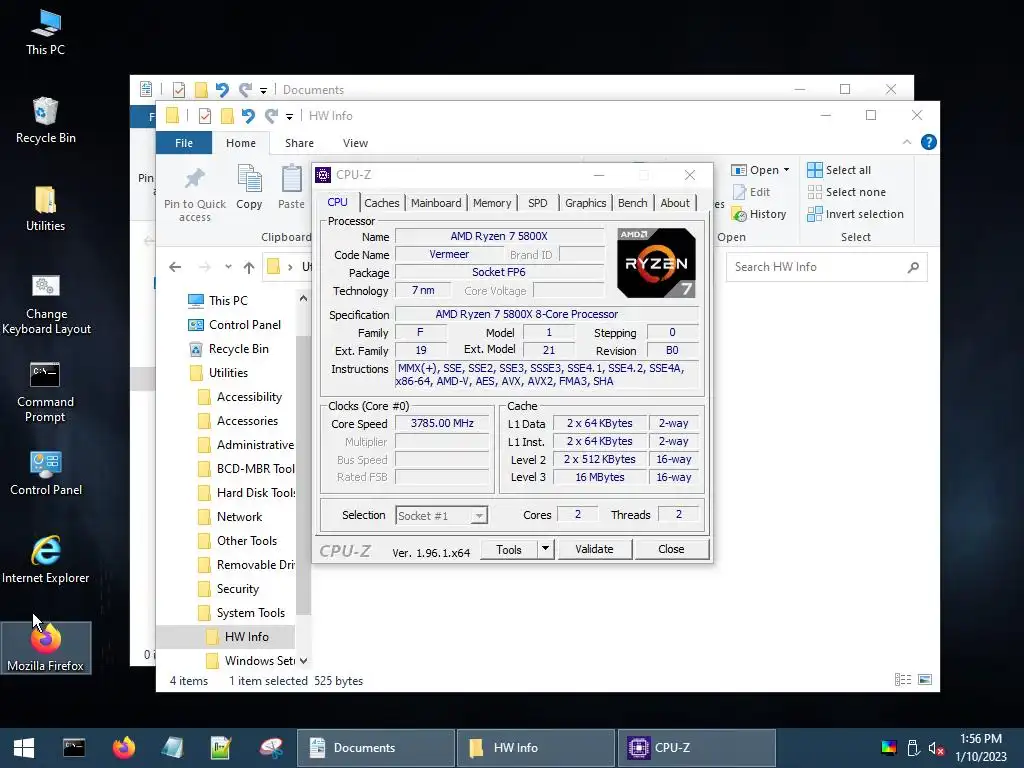1024x768 pixels.
Task: Launch Mozilla Firefox desktop icon
Action: tap(46, 647)
